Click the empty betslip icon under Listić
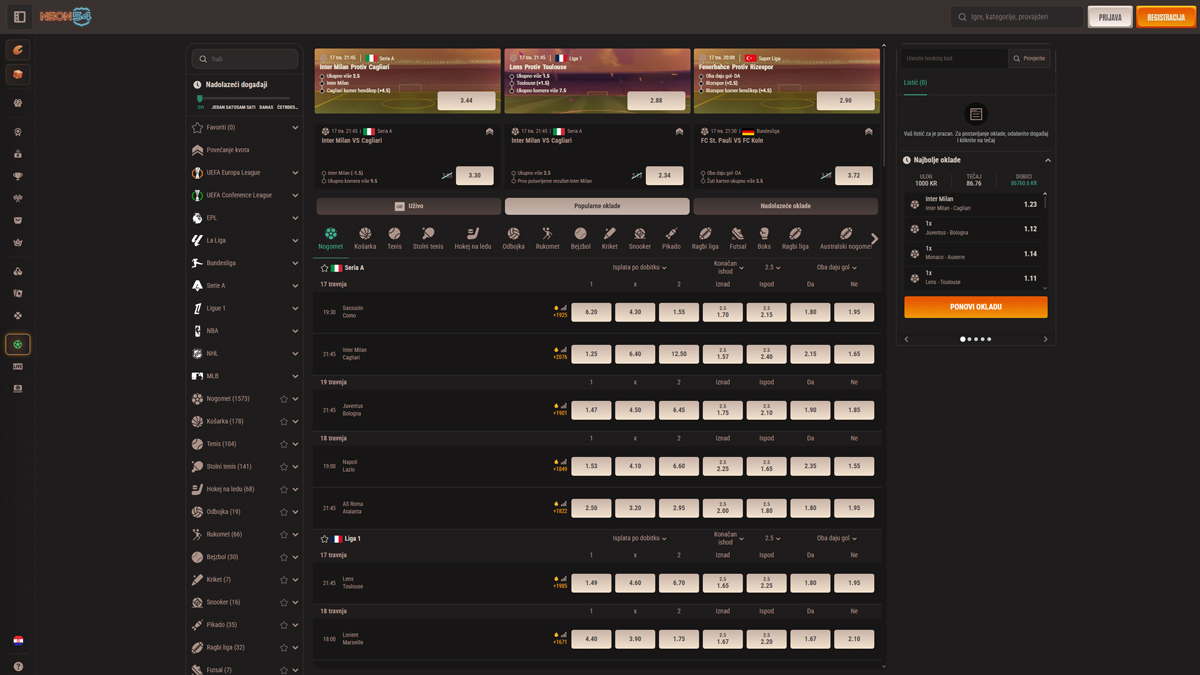The width and height of the screenshot is (1200, 675). point(976,114)
